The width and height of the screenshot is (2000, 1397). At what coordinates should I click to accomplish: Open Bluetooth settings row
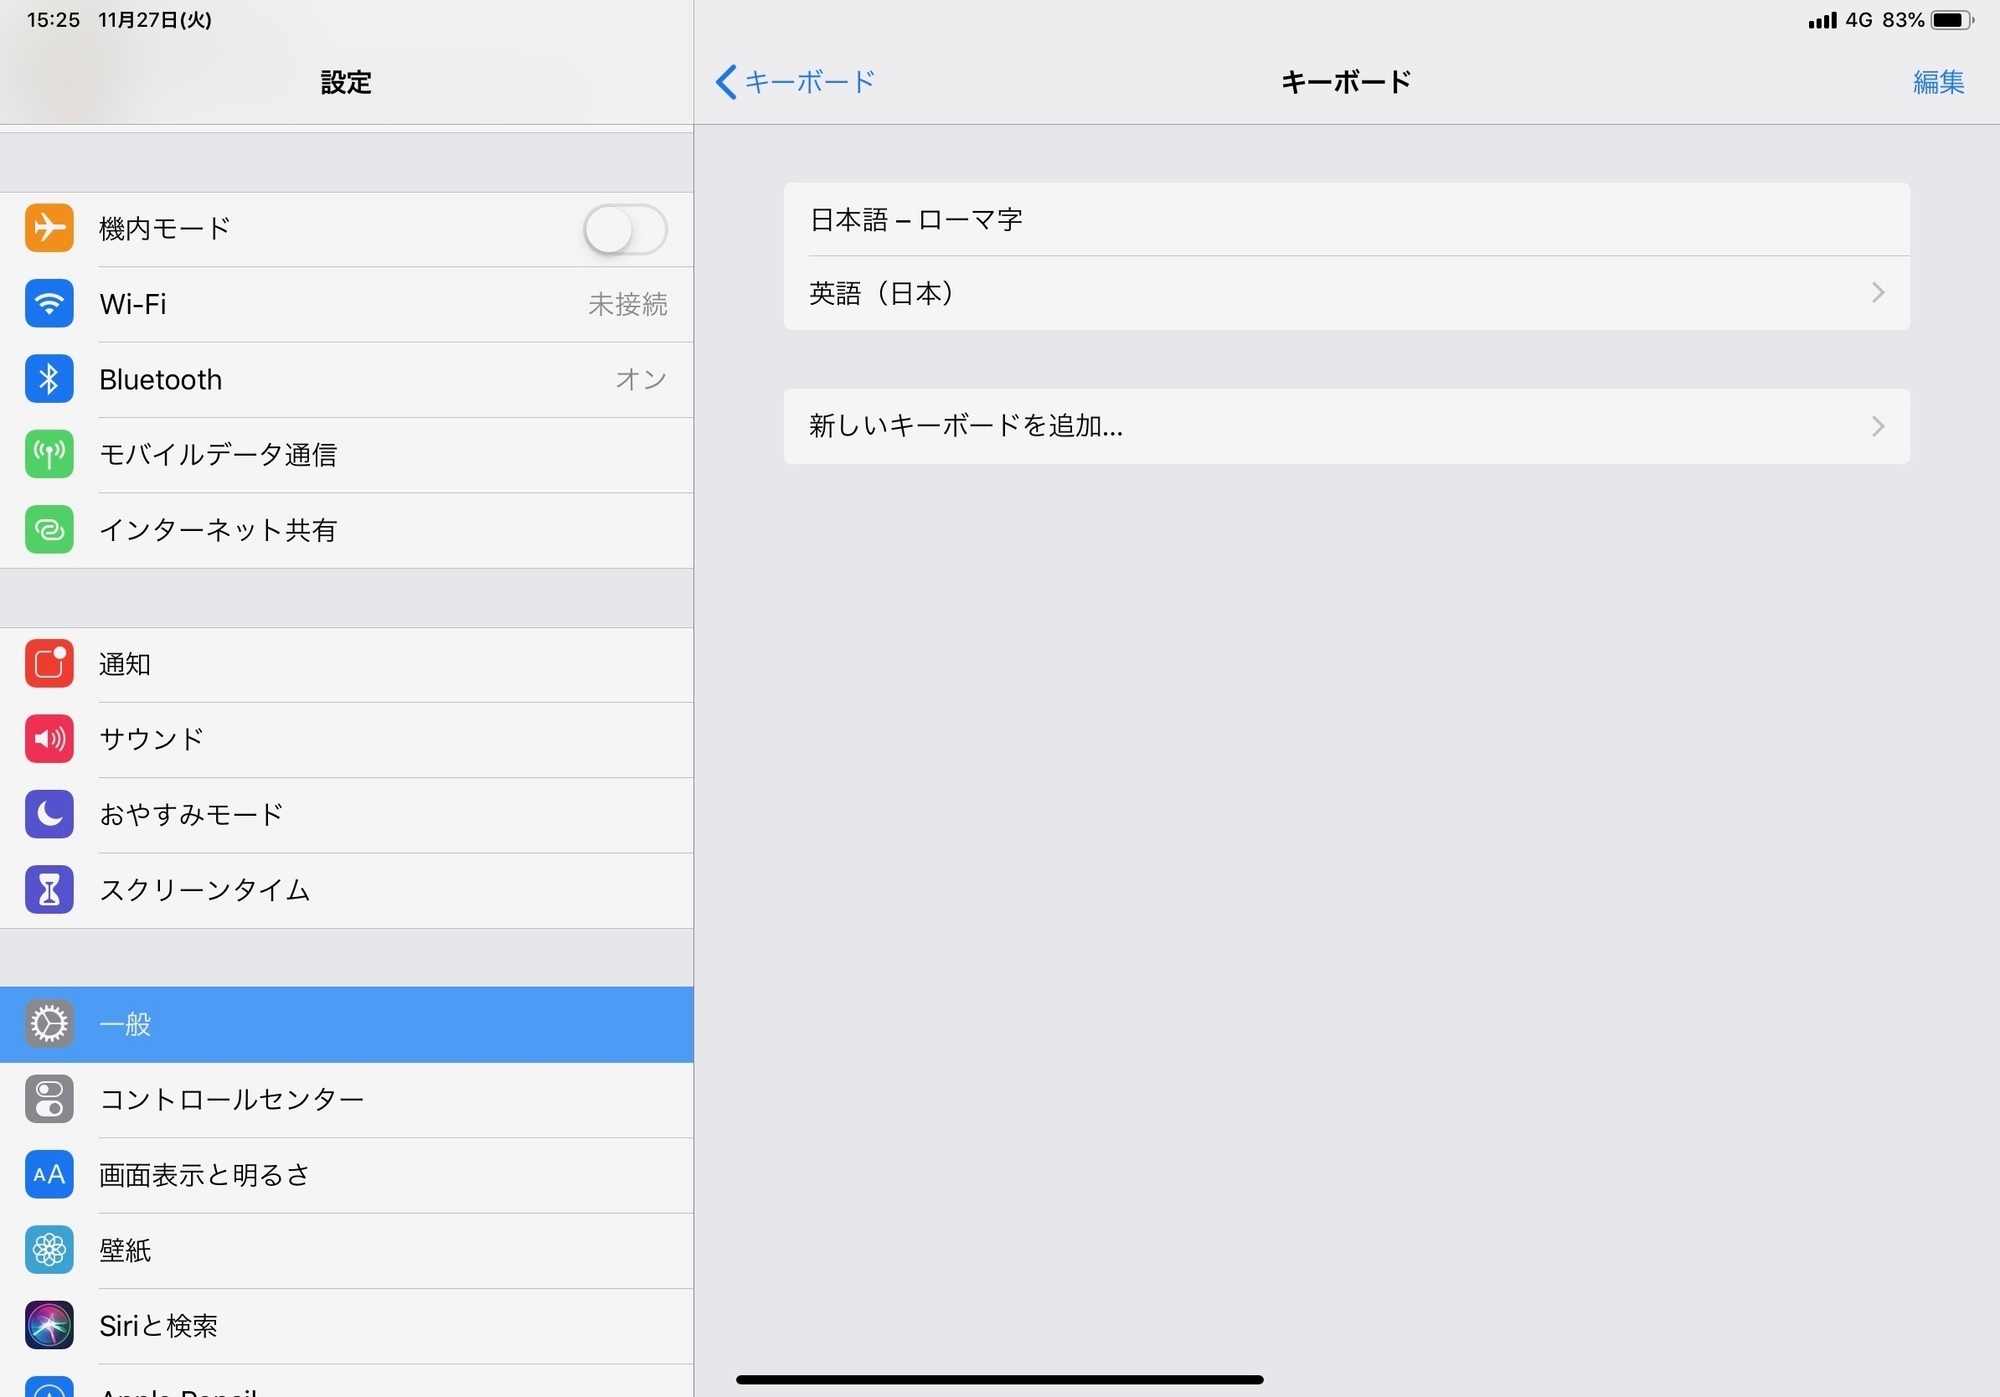(x=347, y=380)
